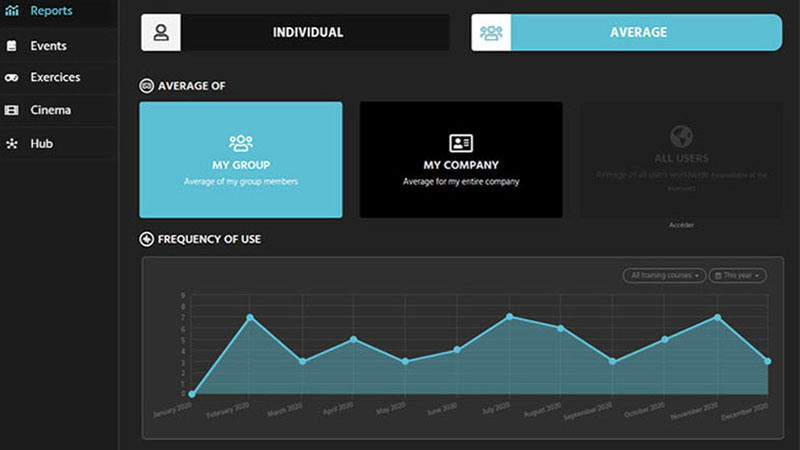Click the Exercices VR headset icon
Viewport: 800px width, 450px height.
tap(12, 78)
